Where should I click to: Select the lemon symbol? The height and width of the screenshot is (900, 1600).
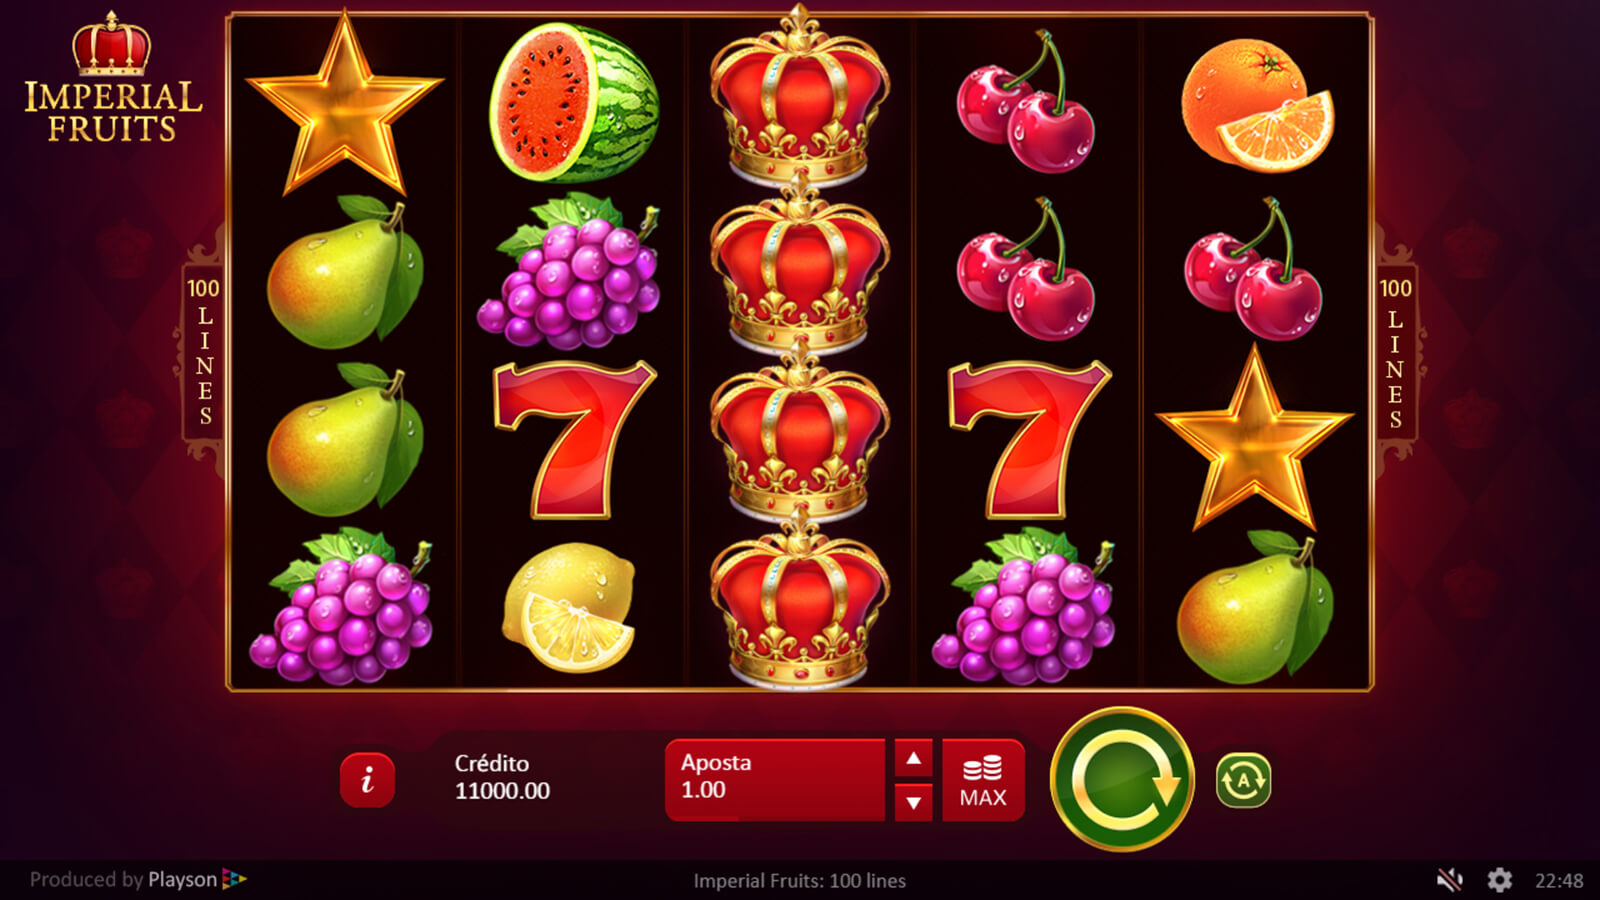point(569,607)
